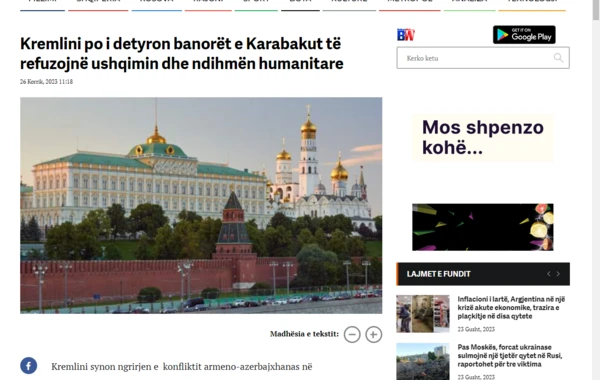The image size is (600, 380).
Task: Increase text size with the plus button
Action: pyautogui.click(x=373, y=334)
